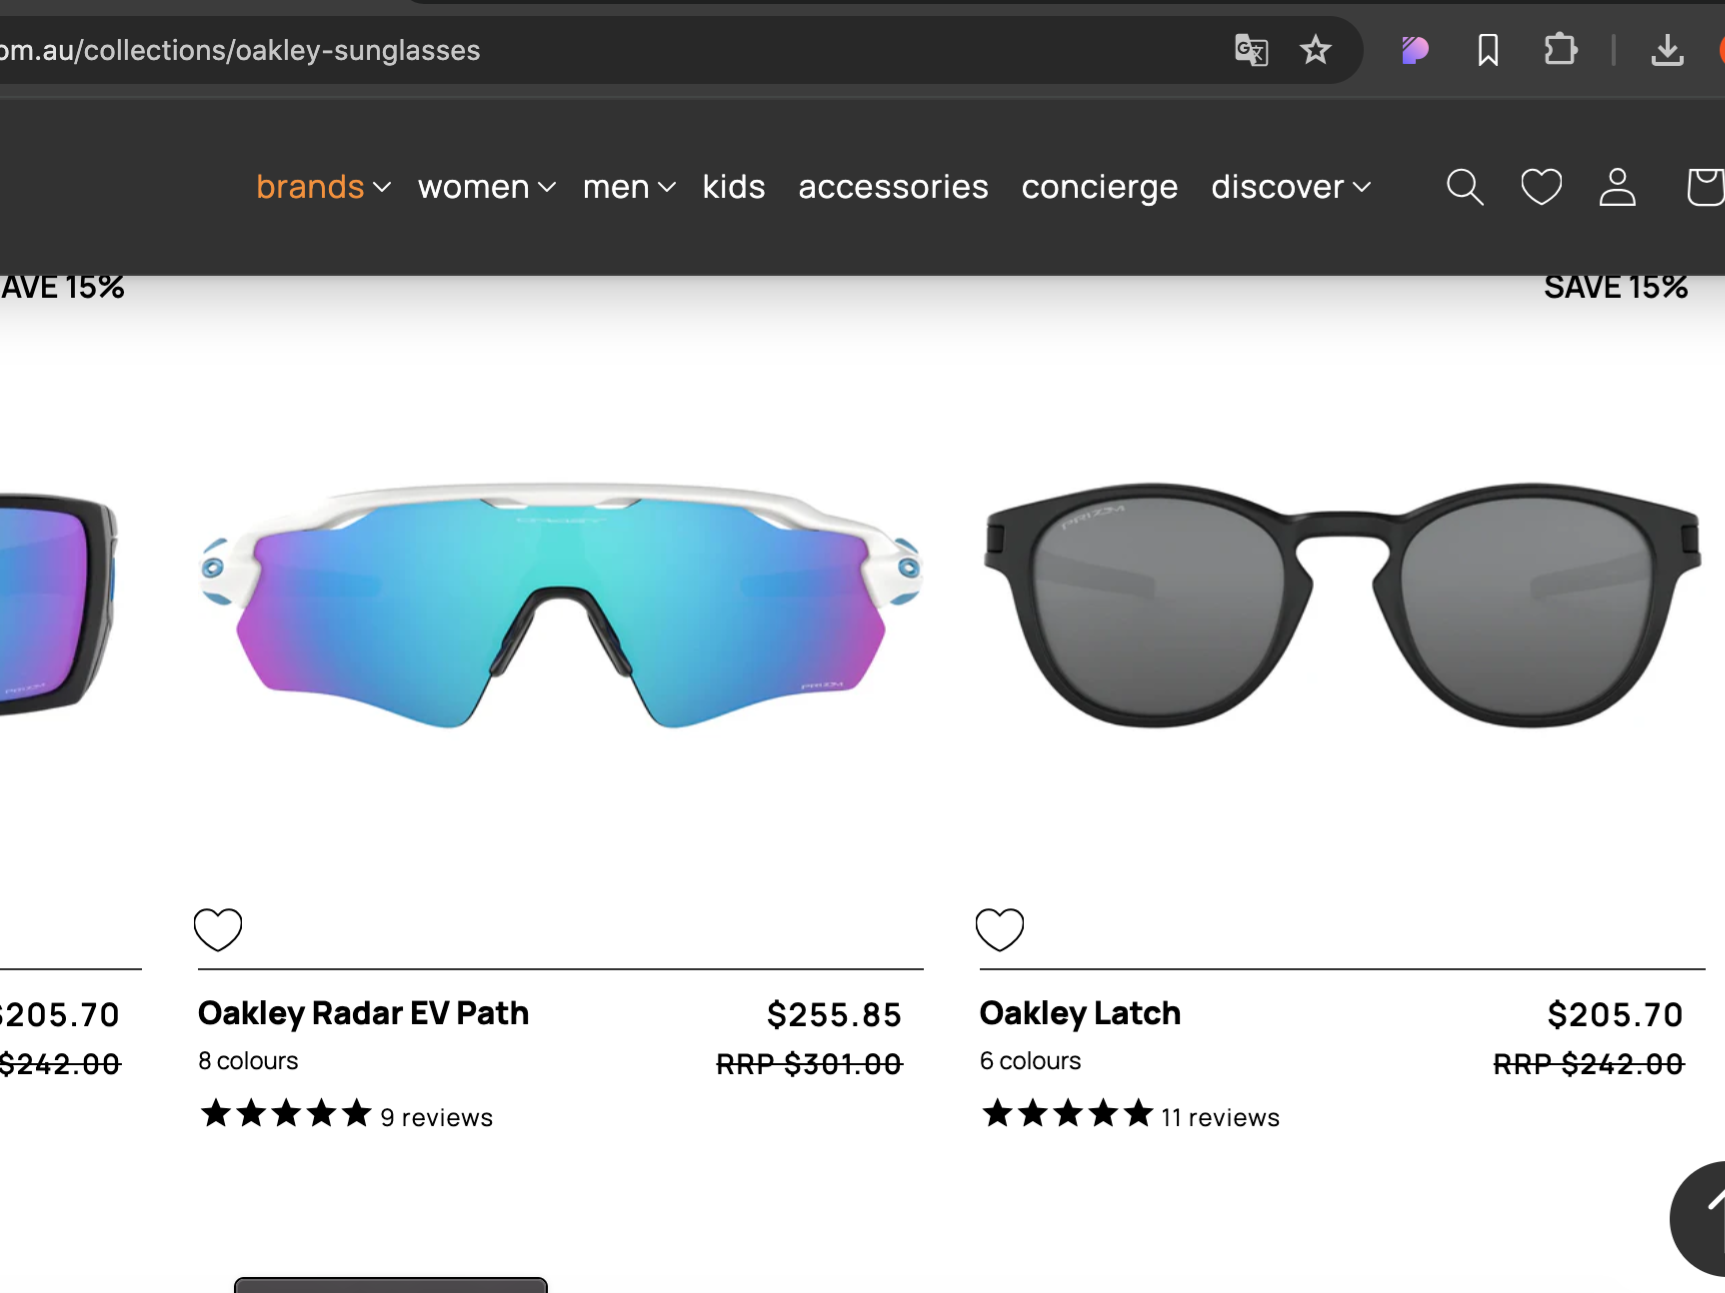The height and width of the screenshot is (1293, 1725).
Task: Bookmark this page with the star icon
Action: click(x=1315, y=50)
